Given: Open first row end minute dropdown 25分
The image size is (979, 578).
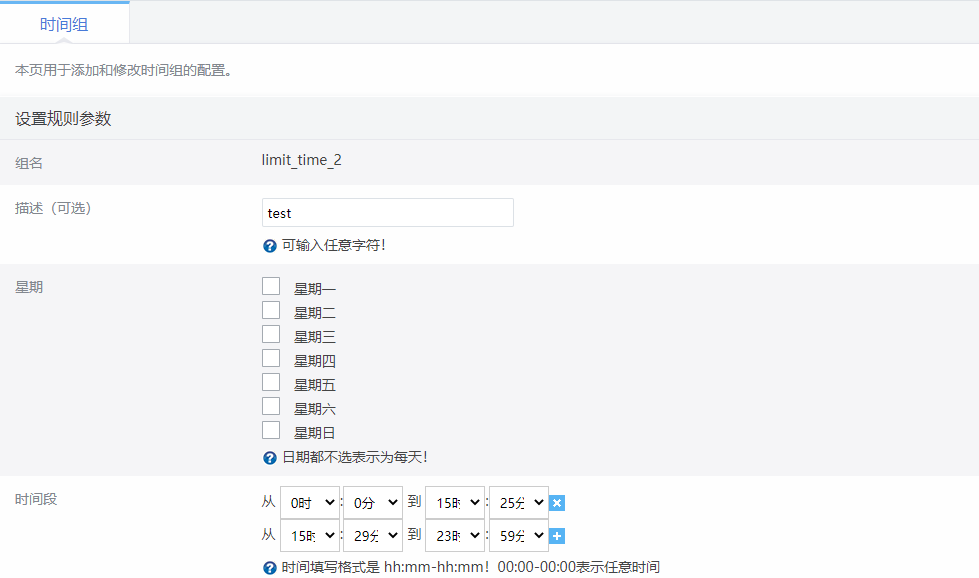Looking at the screenshot, I should click(518, 503).
